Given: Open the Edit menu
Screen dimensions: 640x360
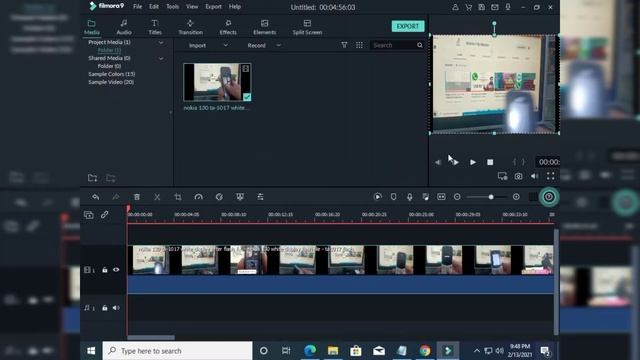Looking at the screenshot, I should point(154,7).
